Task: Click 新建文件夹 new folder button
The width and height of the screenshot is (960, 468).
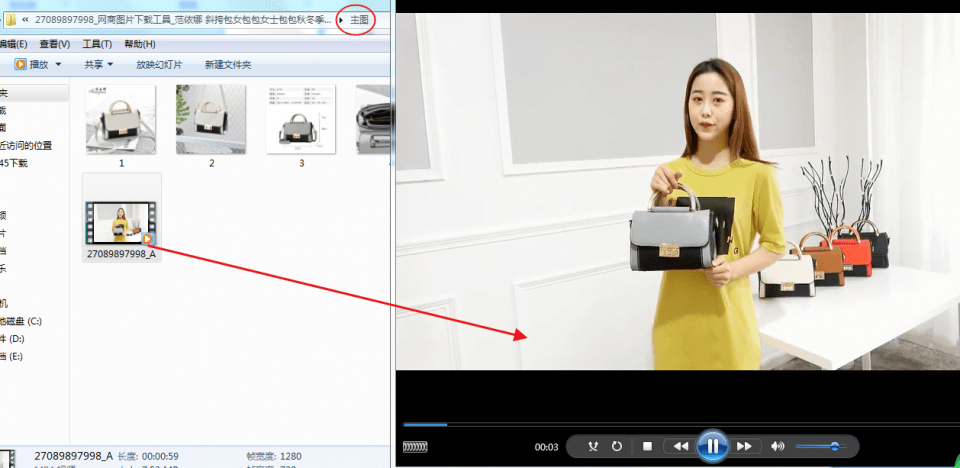Action: (x=228, y=64)
